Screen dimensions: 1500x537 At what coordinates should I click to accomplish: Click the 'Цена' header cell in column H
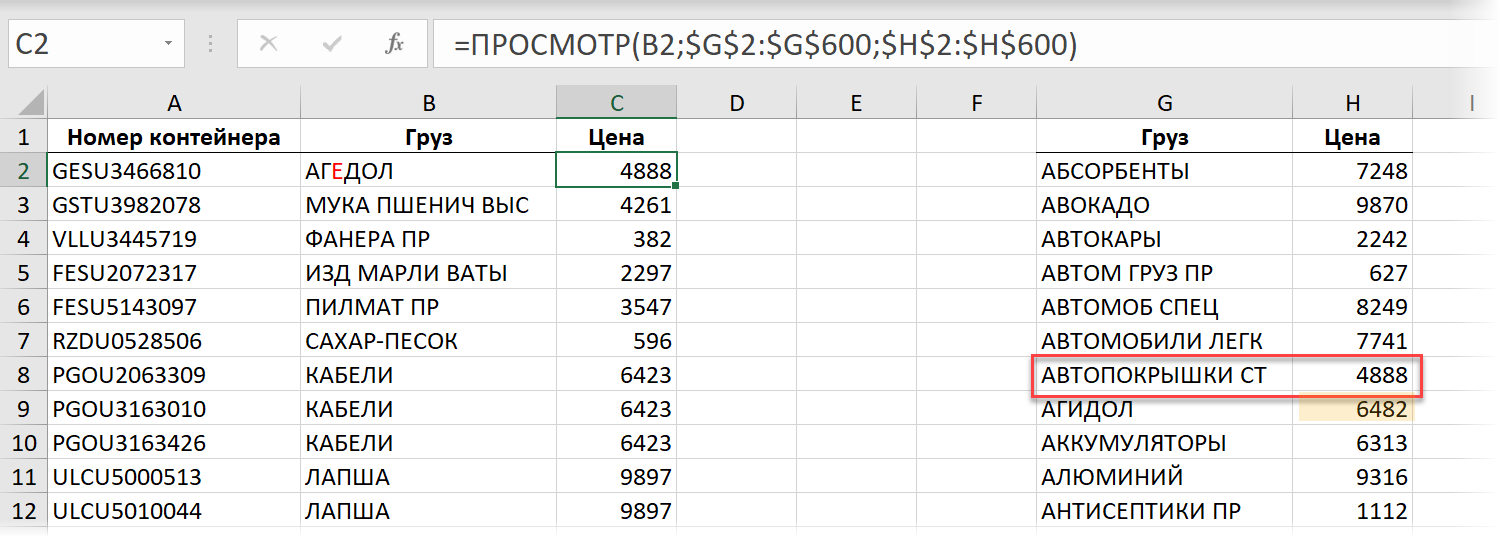tap(1353, 137)
